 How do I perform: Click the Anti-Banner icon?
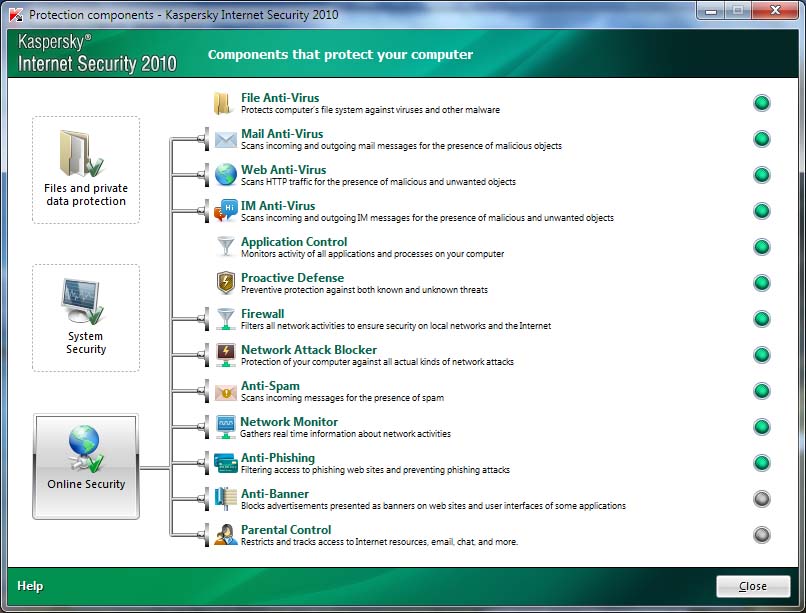(225, 498)
